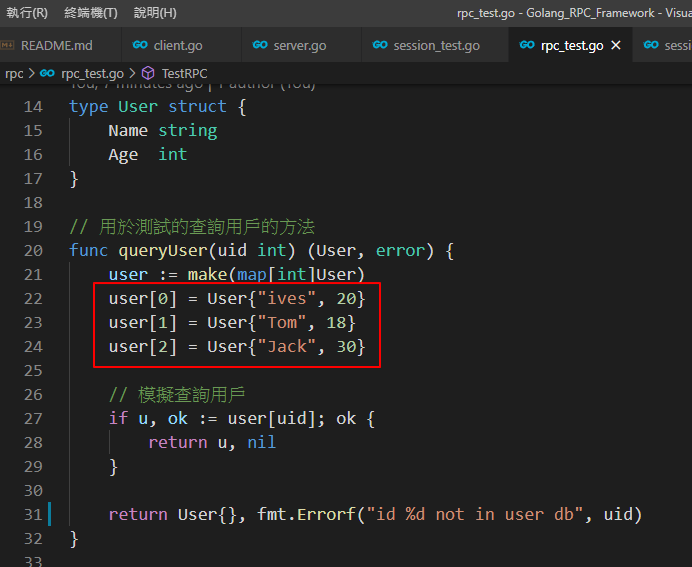
Task: Open the 終端機(T) menu
Action: 90,13
